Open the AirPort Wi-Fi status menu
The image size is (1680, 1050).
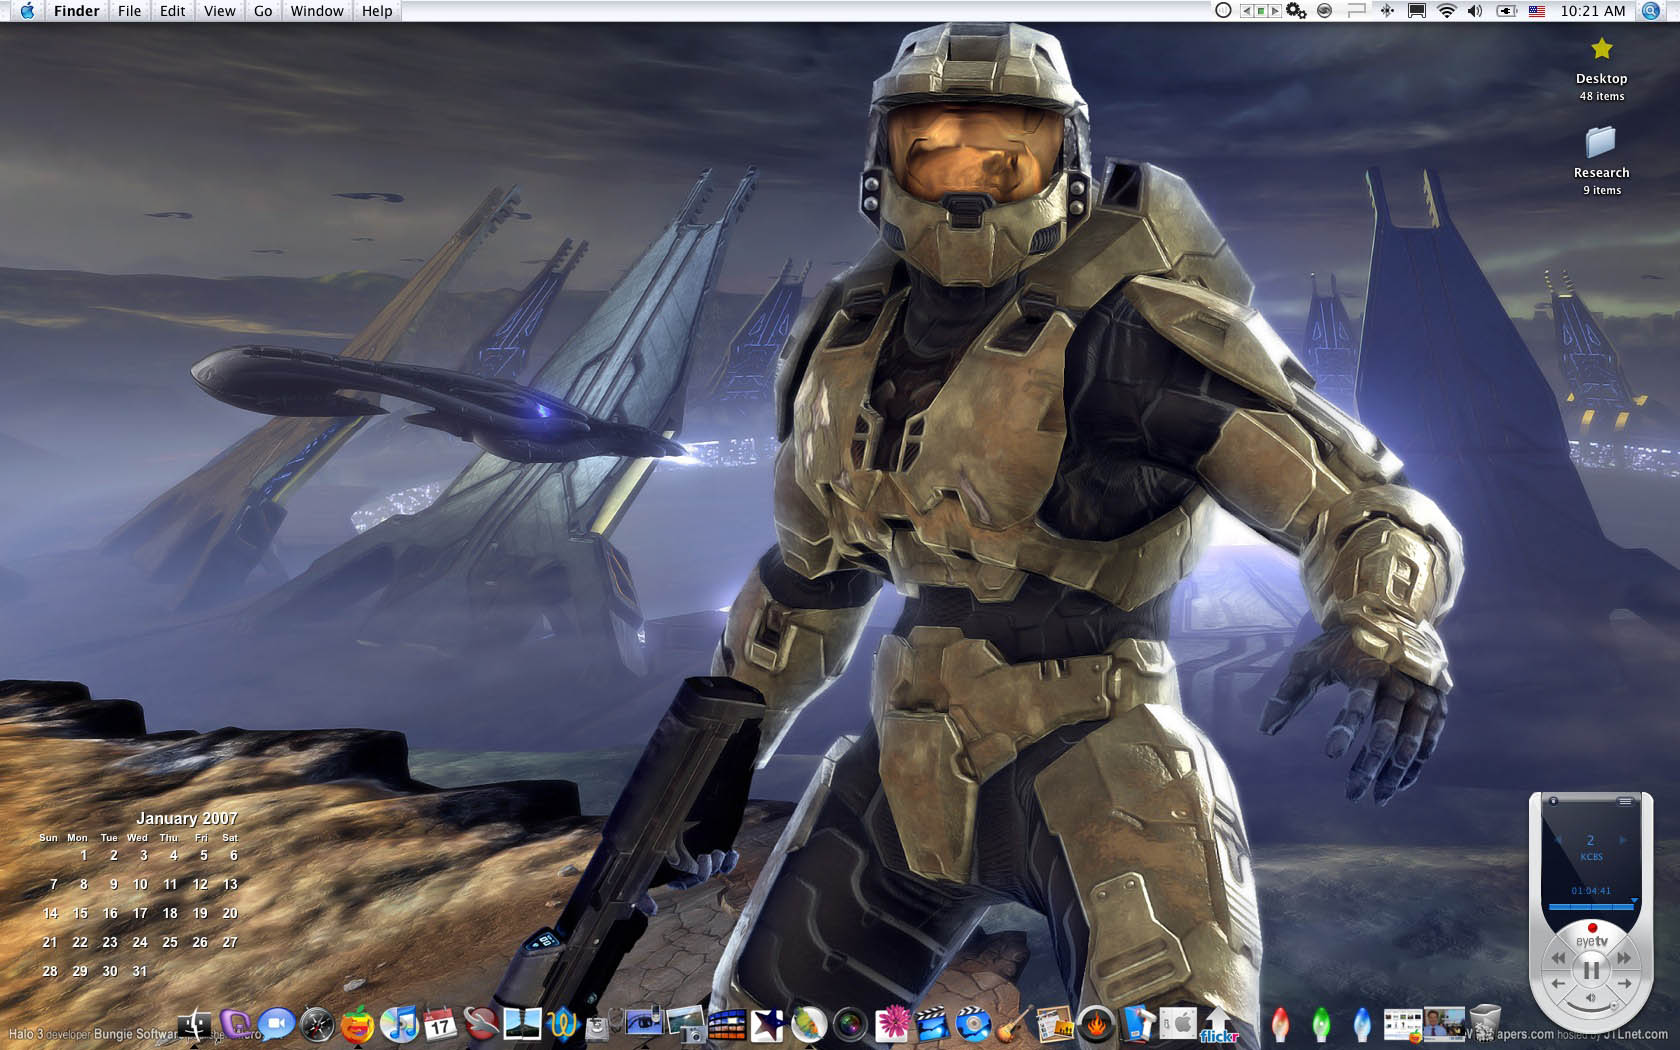(x=1446, y=11)
